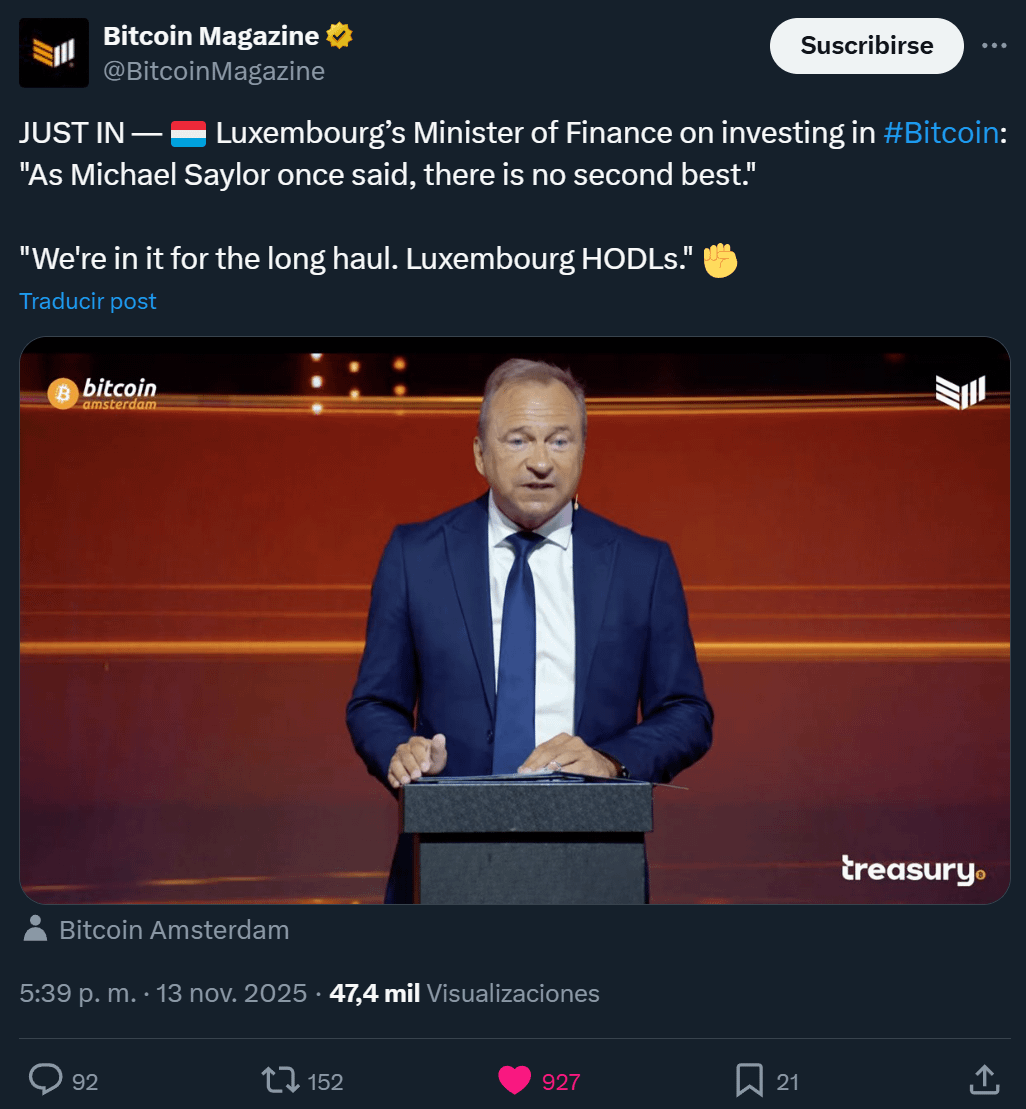Click the @BitcoinMagazine handle
The width and height of the screenshot is (1026, 1109).
[x=214, y=71]
